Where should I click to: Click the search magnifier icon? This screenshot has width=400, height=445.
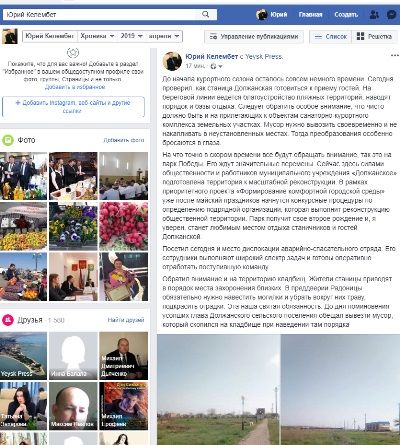206,14
